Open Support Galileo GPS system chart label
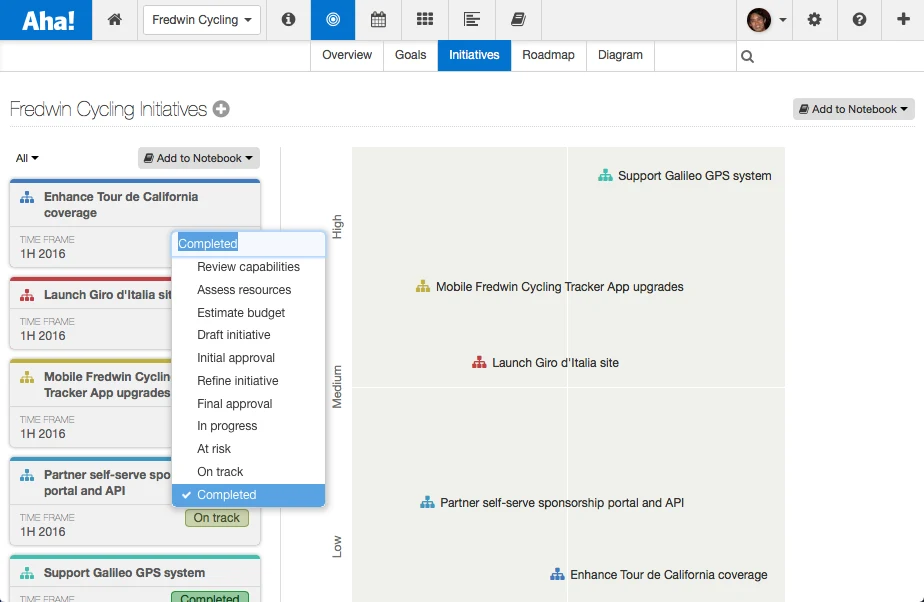Image resolution: width=924 pixels, height=602 pixels. [694, 176]
